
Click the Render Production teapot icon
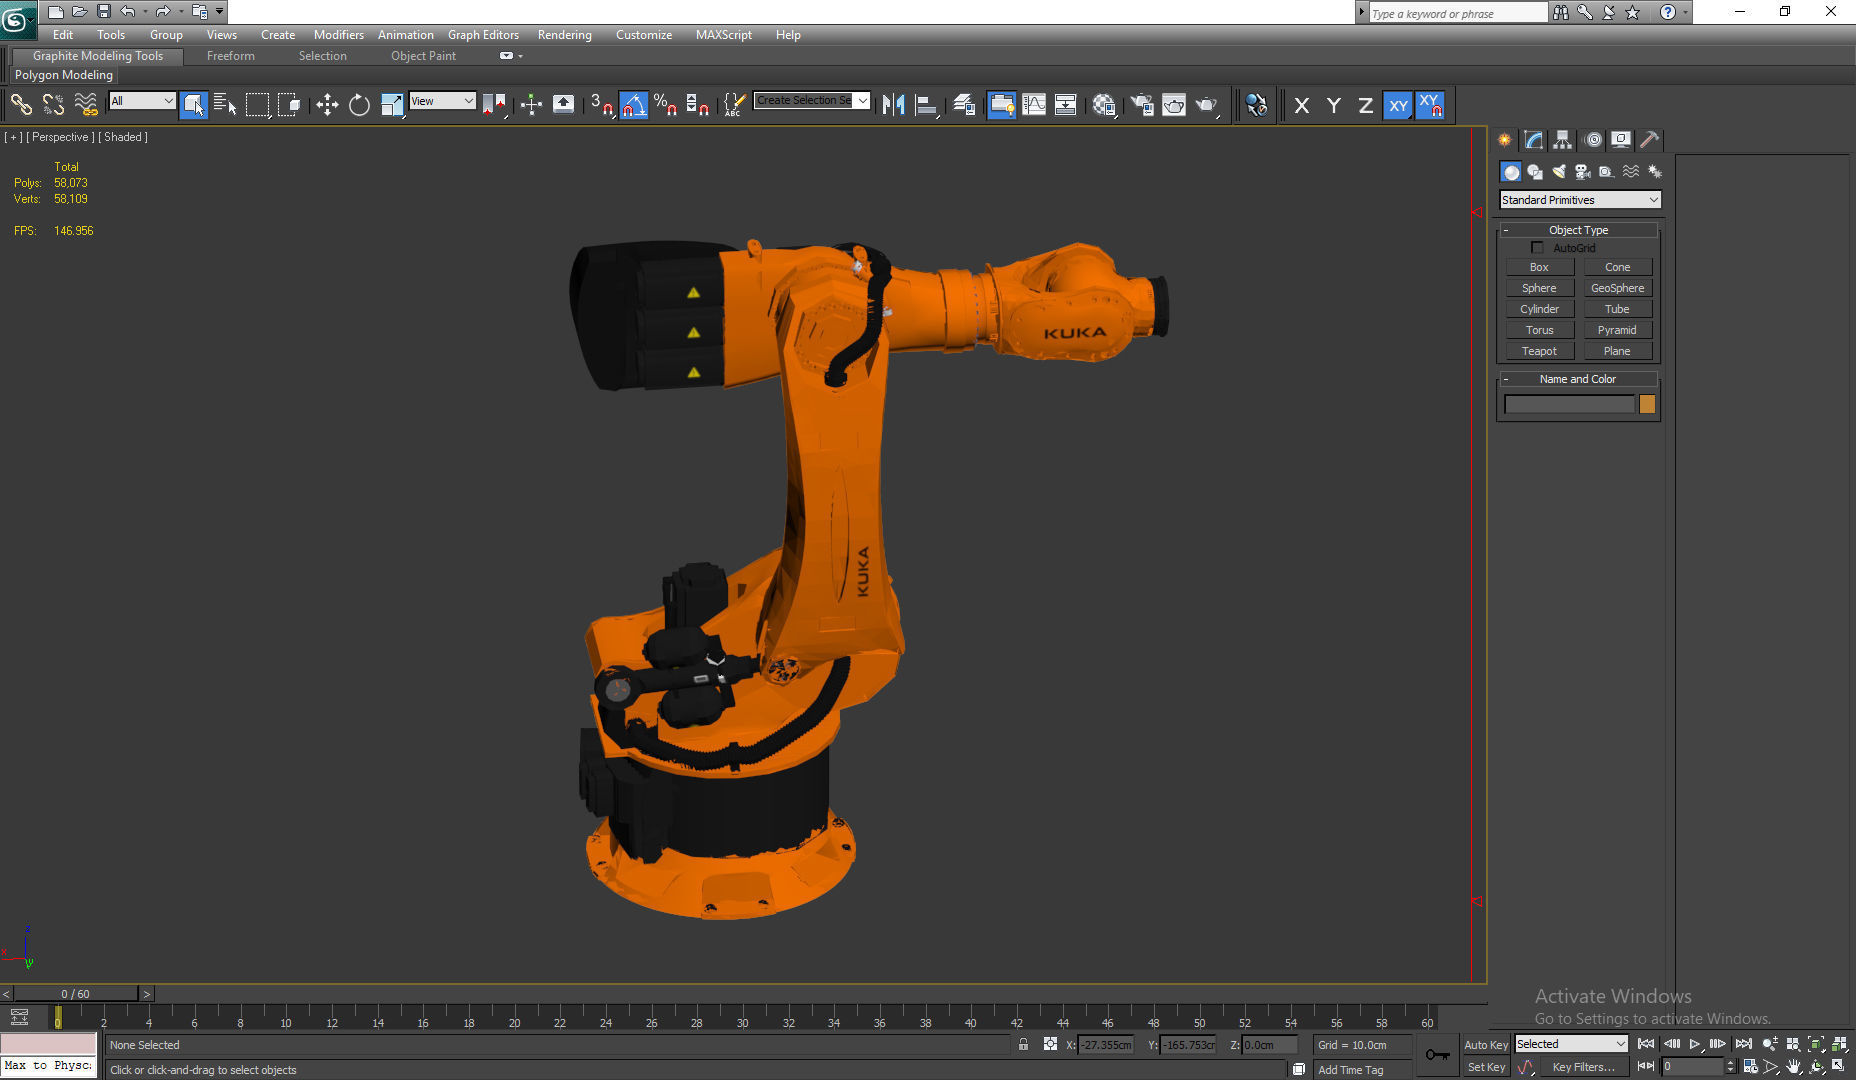click(1207, 104)
